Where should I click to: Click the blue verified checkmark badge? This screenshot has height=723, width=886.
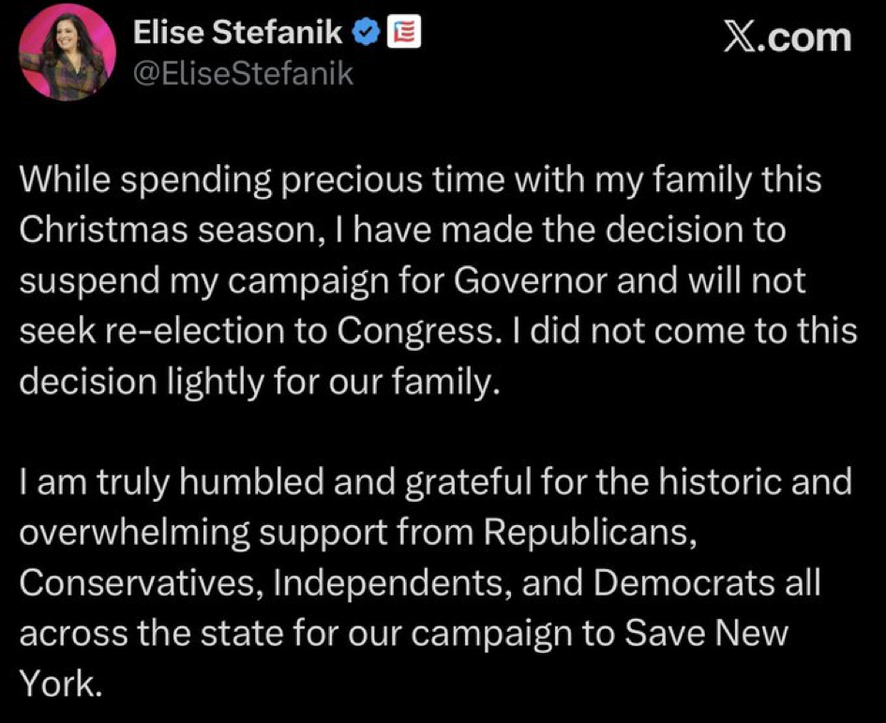coord(366,35)
